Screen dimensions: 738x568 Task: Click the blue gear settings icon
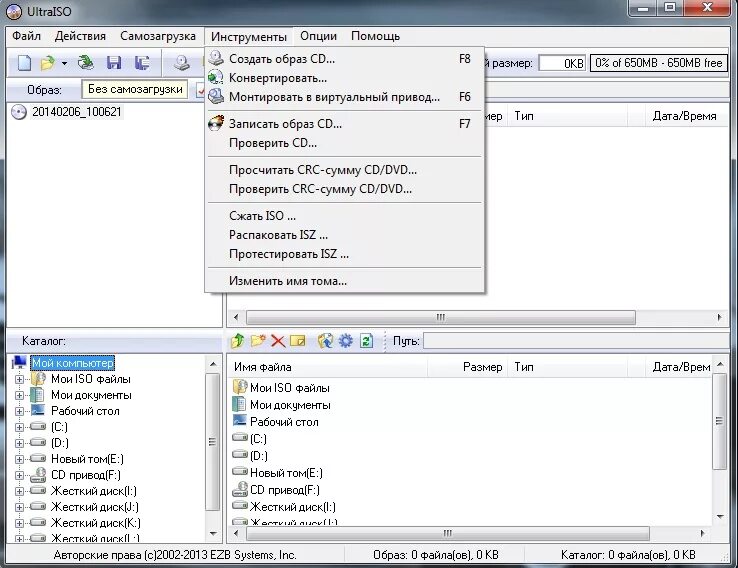point(345,340)
